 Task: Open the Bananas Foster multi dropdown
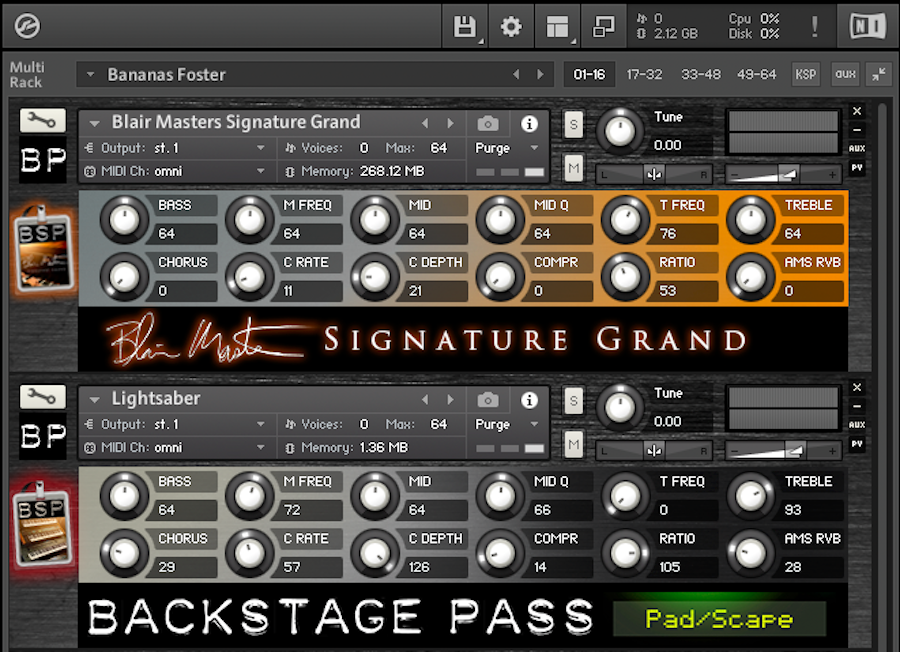pos(90,75)
